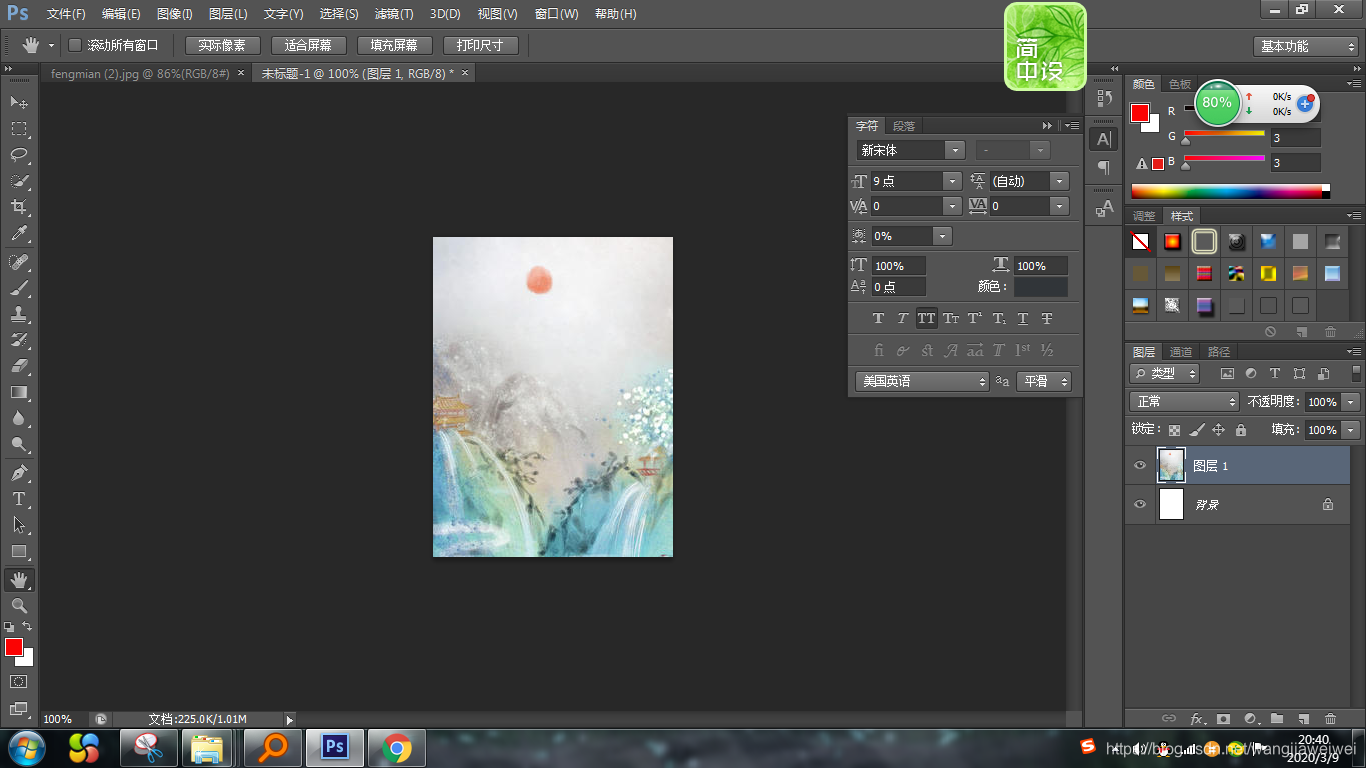Screen dimensions: 1366x768
Task: Toggle underline in Character panel
Action: (x=1023, y=319)
